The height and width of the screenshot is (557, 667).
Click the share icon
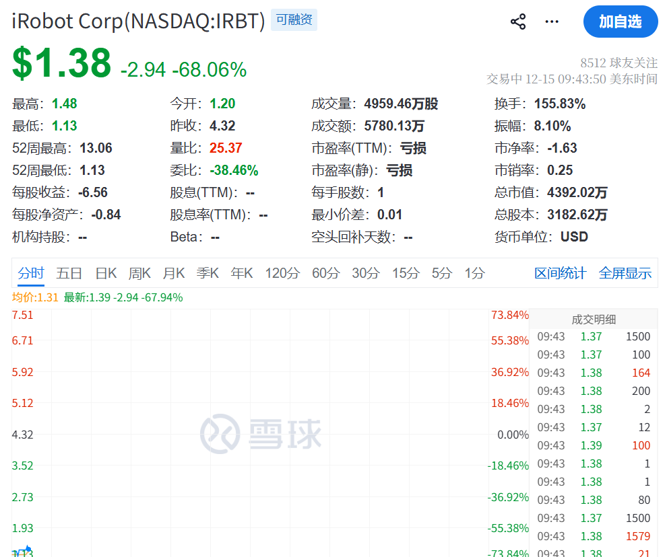click(518, 21)
